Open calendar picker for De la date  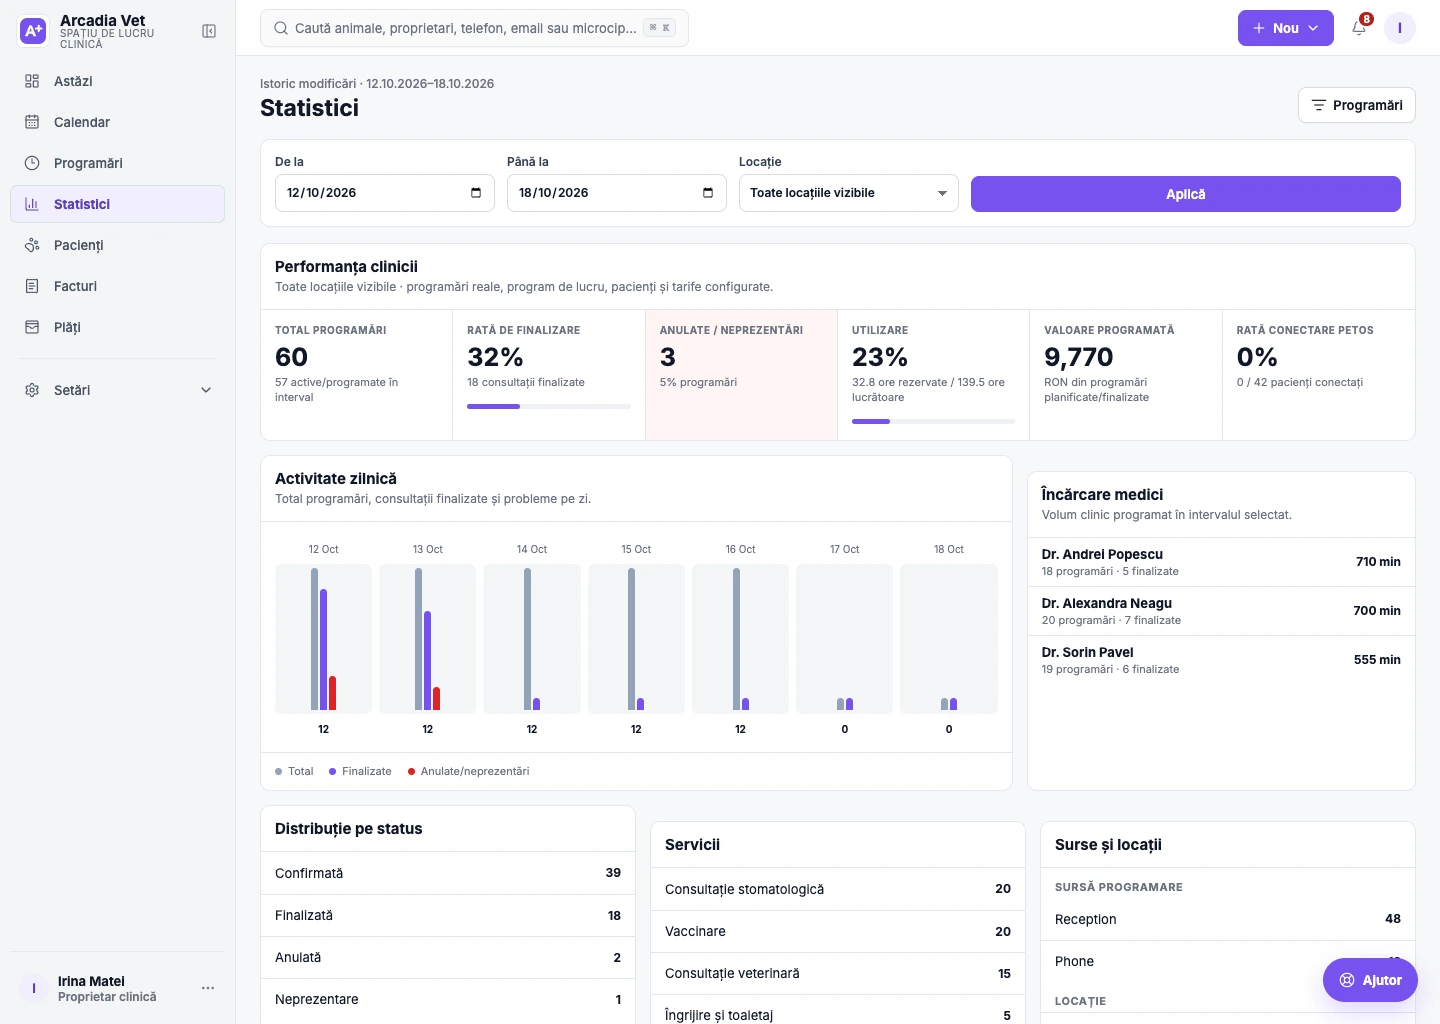(476, 193)
